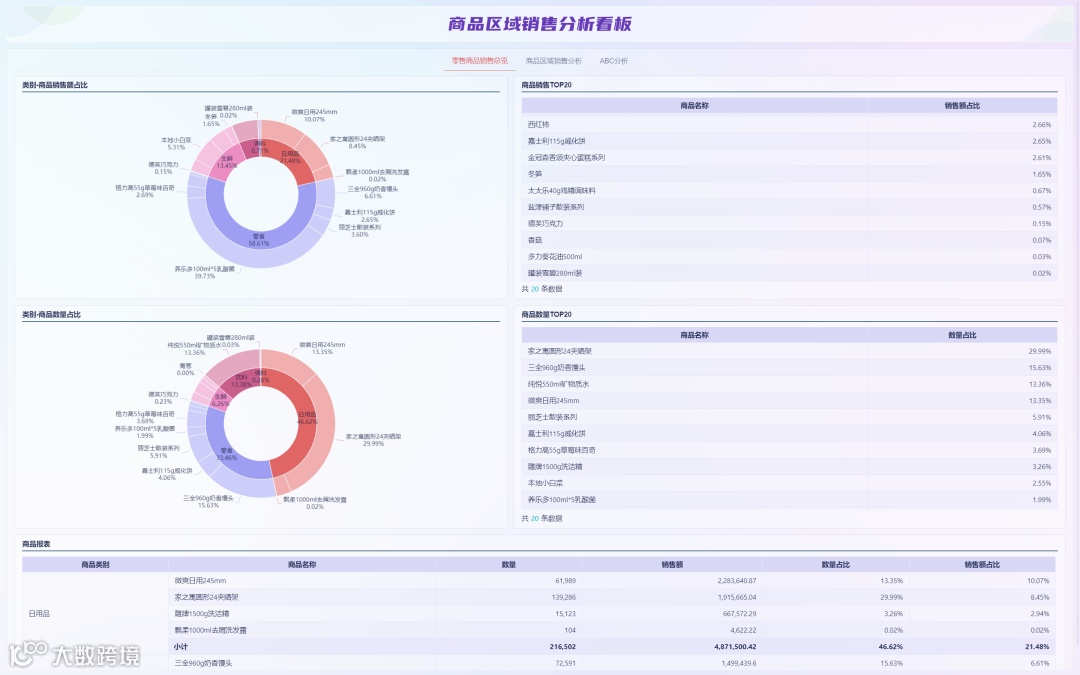The image size is (1080, 675).
Task: Select 本地小白菜 row in quantity TOP20
Action: [789, 484]
